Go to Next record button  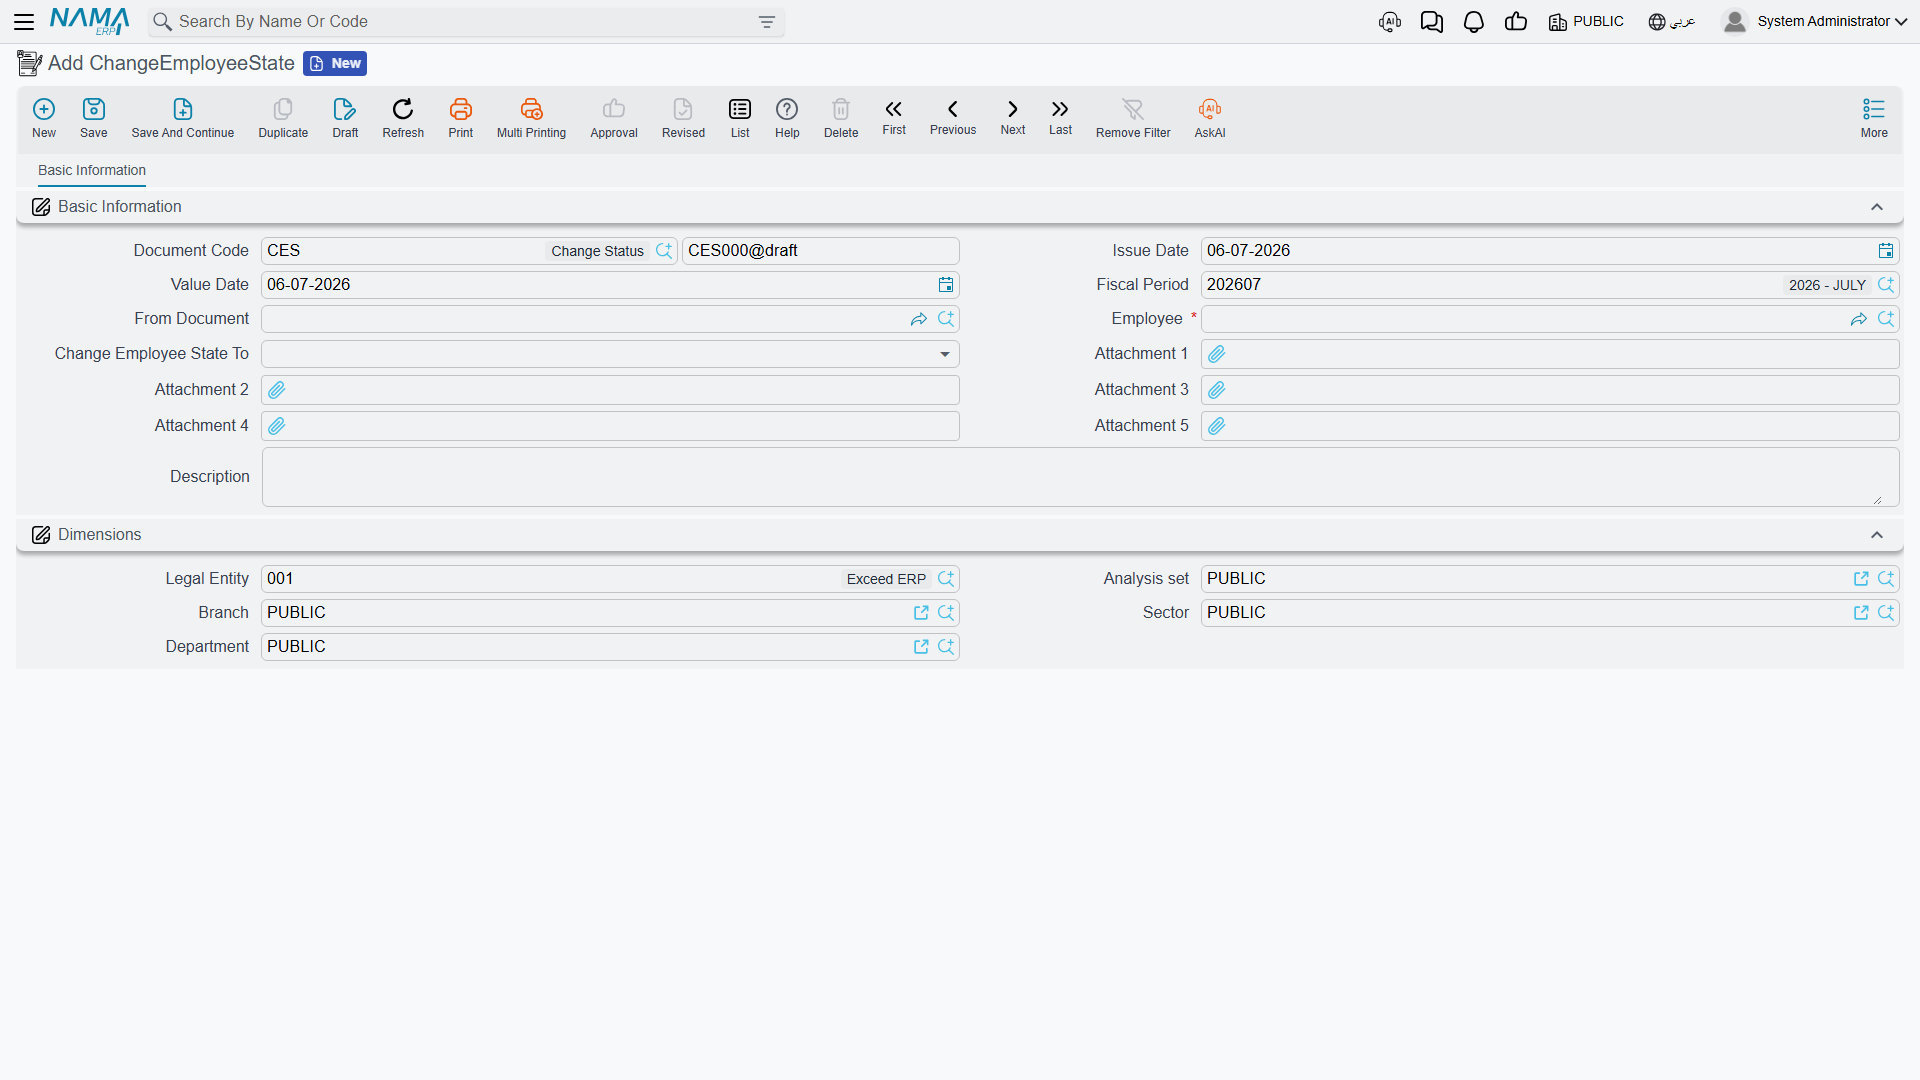point(1012,117)
